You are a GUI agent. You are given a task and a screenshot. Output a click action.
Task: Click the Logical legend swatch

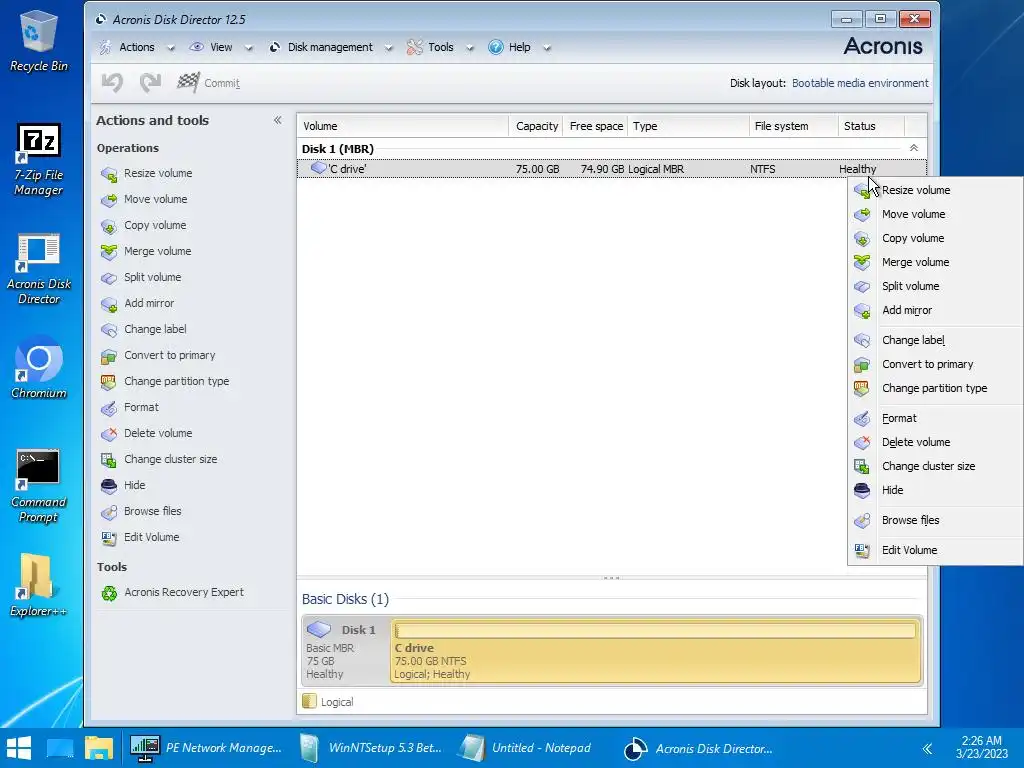(310, 701)
